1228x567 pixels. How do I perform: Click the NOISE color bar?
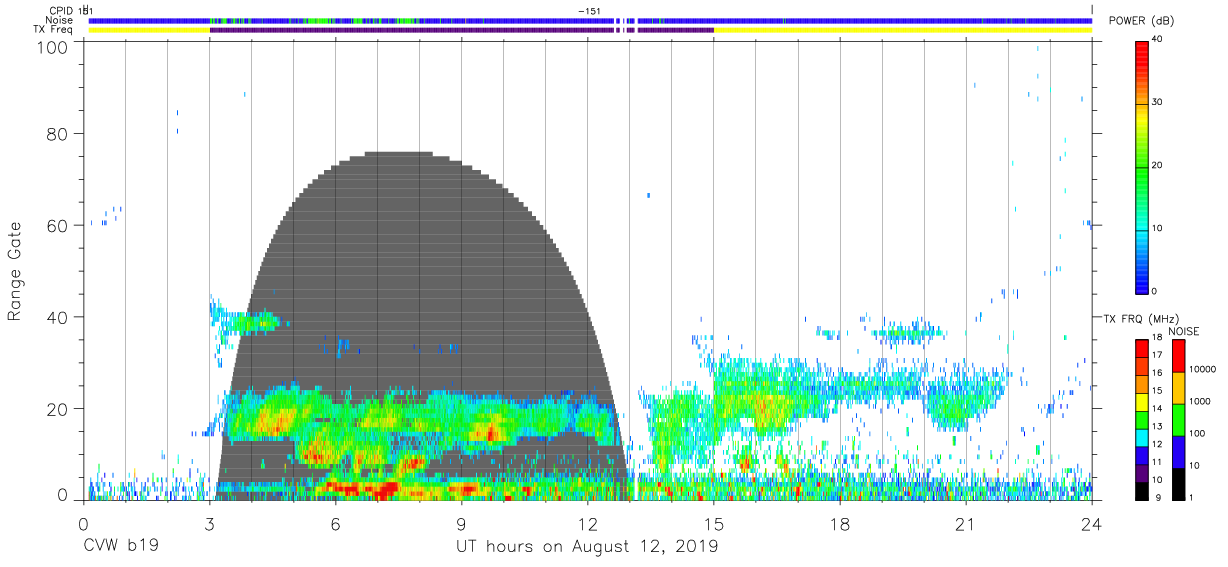tap(1178, 420)
